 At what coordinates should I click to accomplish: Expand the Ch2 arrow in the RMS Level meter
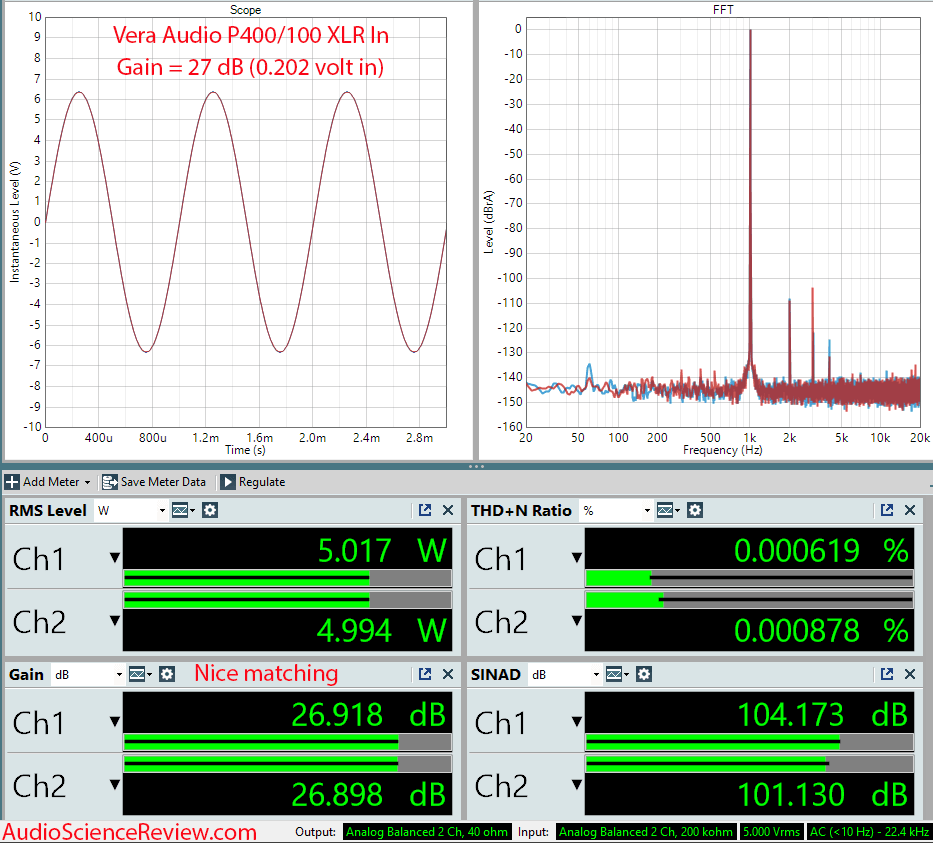coord(114,623)
